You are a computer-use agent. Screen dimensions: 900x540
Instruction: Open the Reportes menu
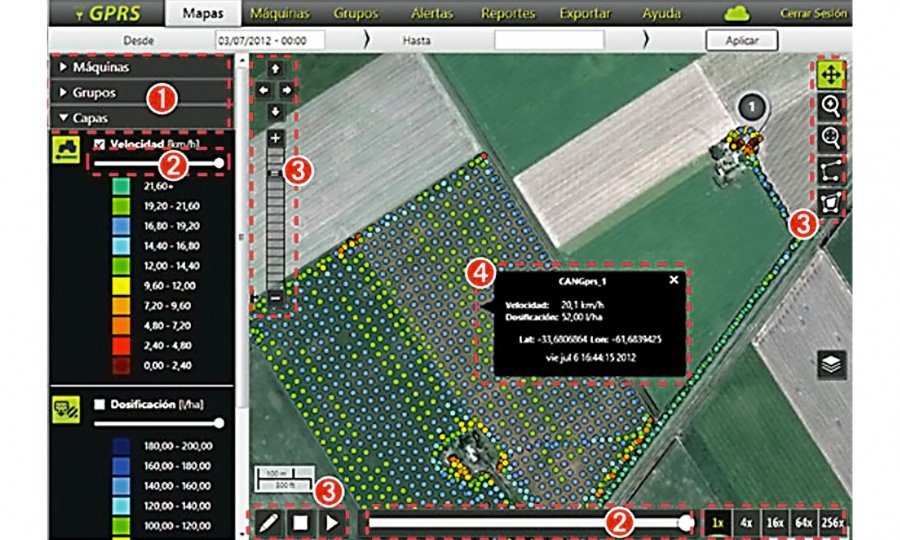508,14
